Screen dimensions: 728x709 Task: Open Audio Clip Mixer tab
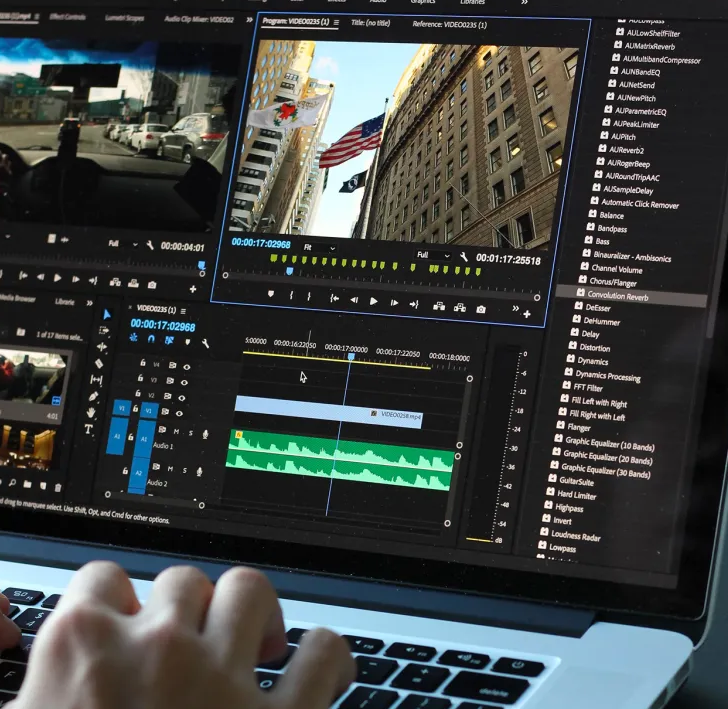coord(199,19)
